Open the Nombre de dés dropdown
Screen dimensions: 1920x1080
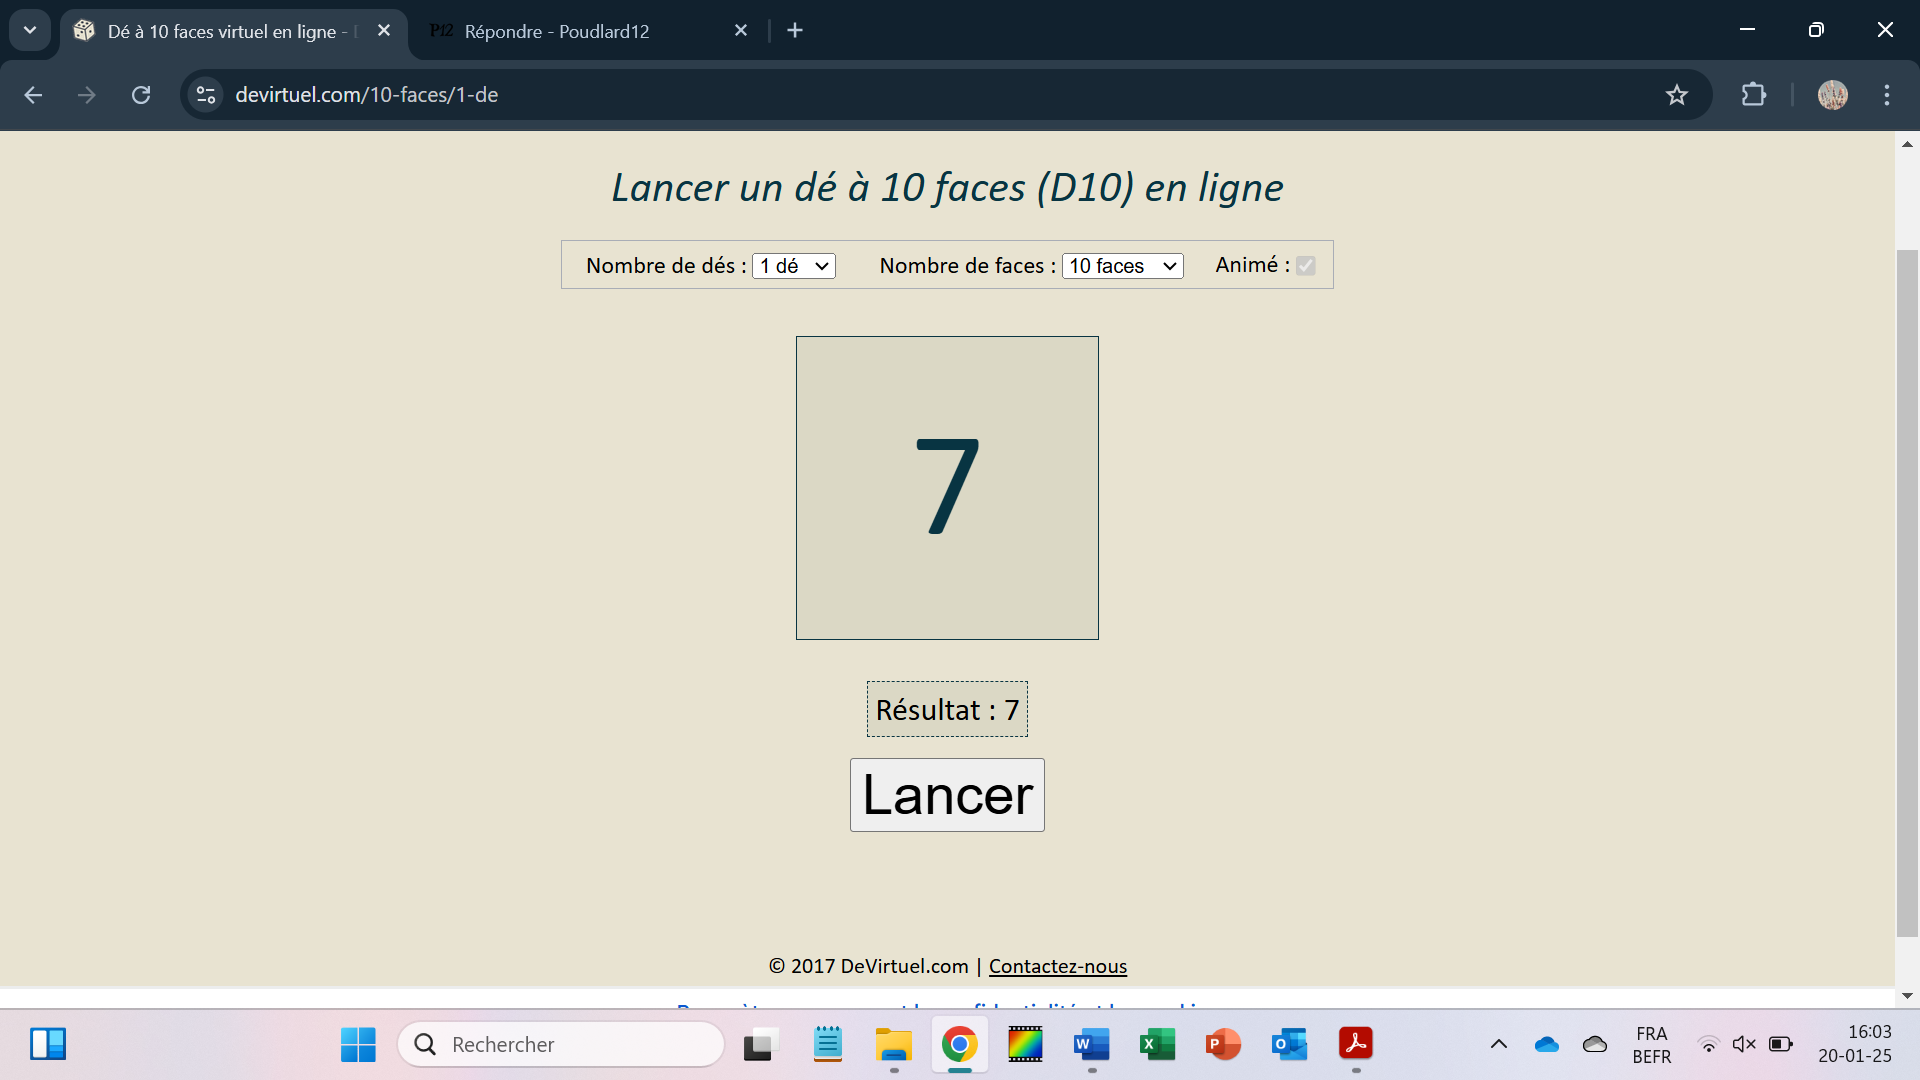coord(794,266)
